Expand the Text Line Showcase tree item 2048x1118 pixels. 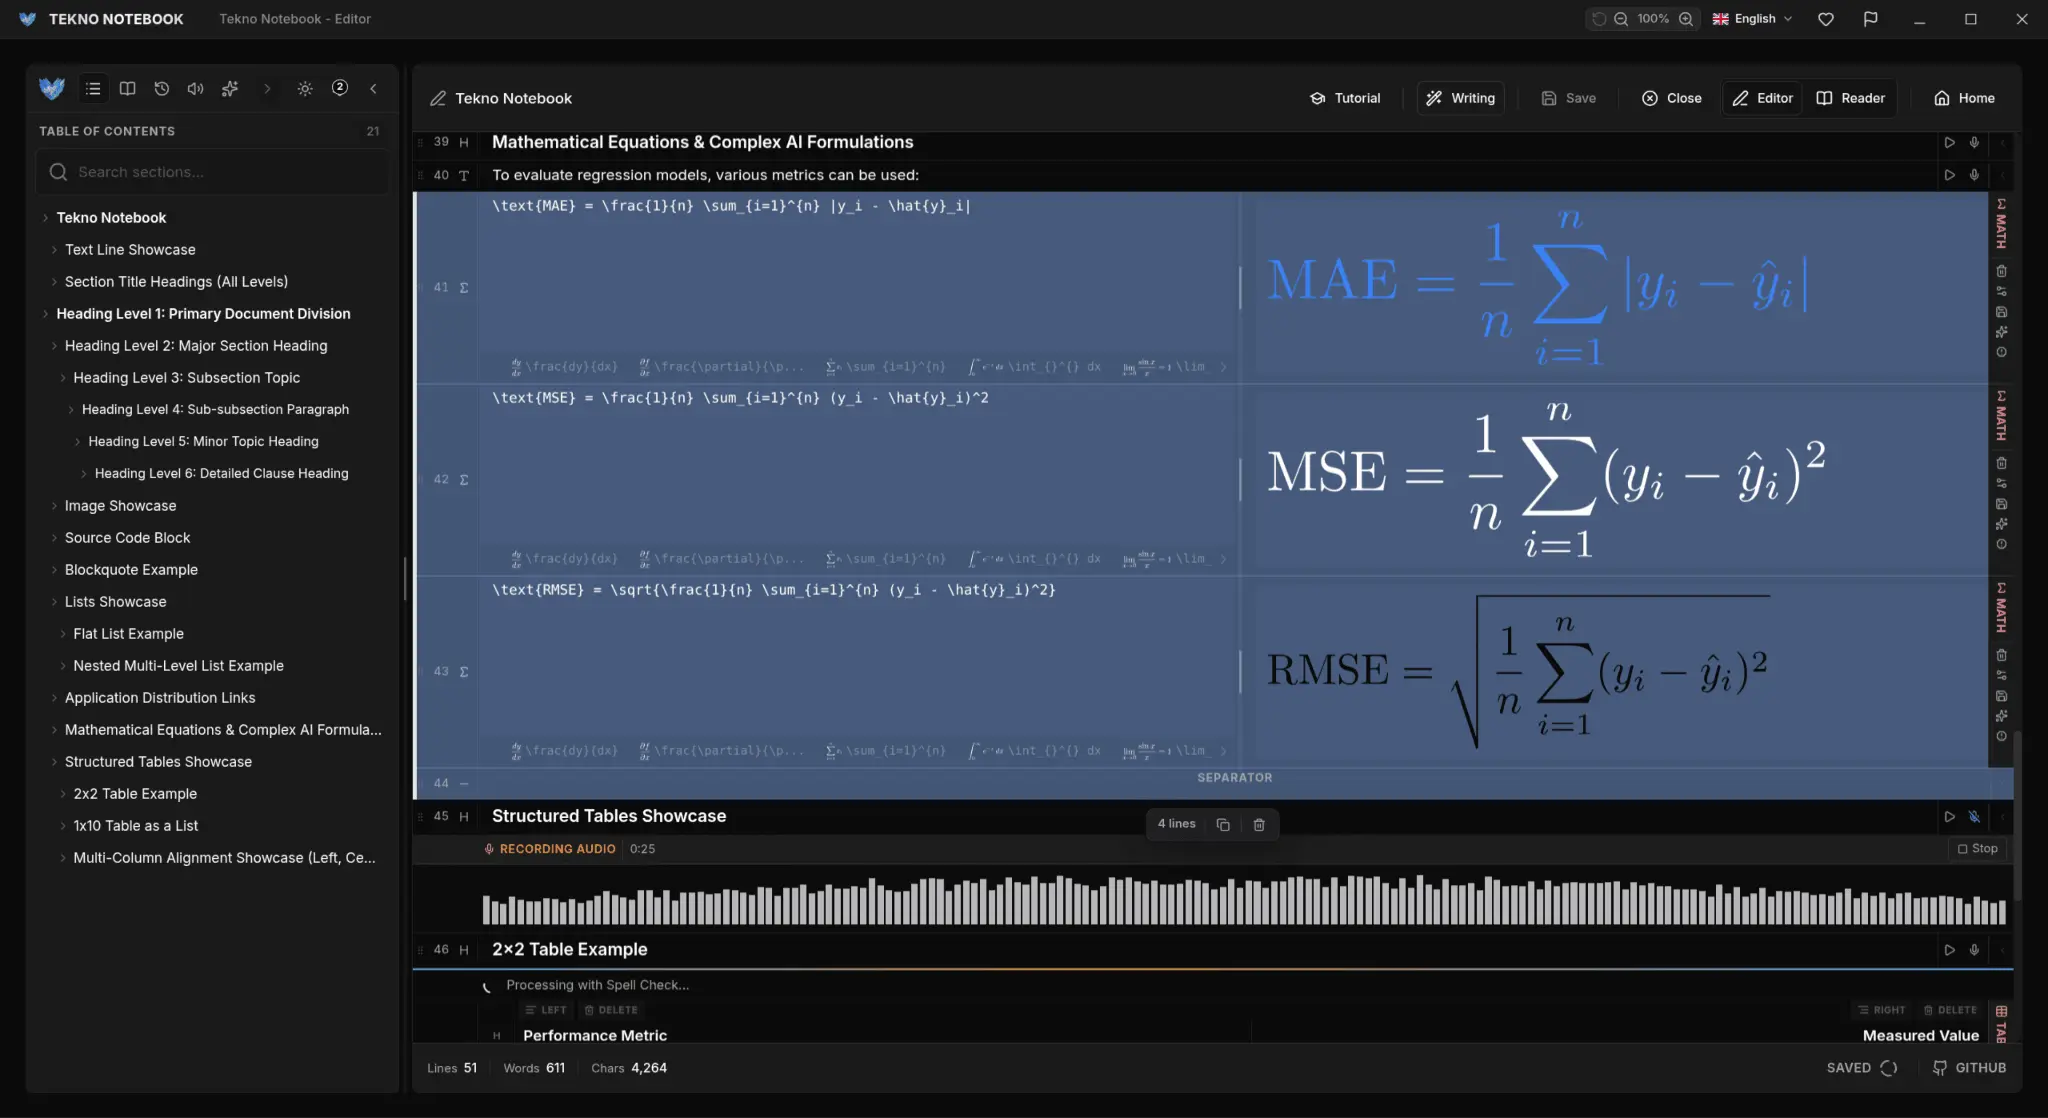54,250
